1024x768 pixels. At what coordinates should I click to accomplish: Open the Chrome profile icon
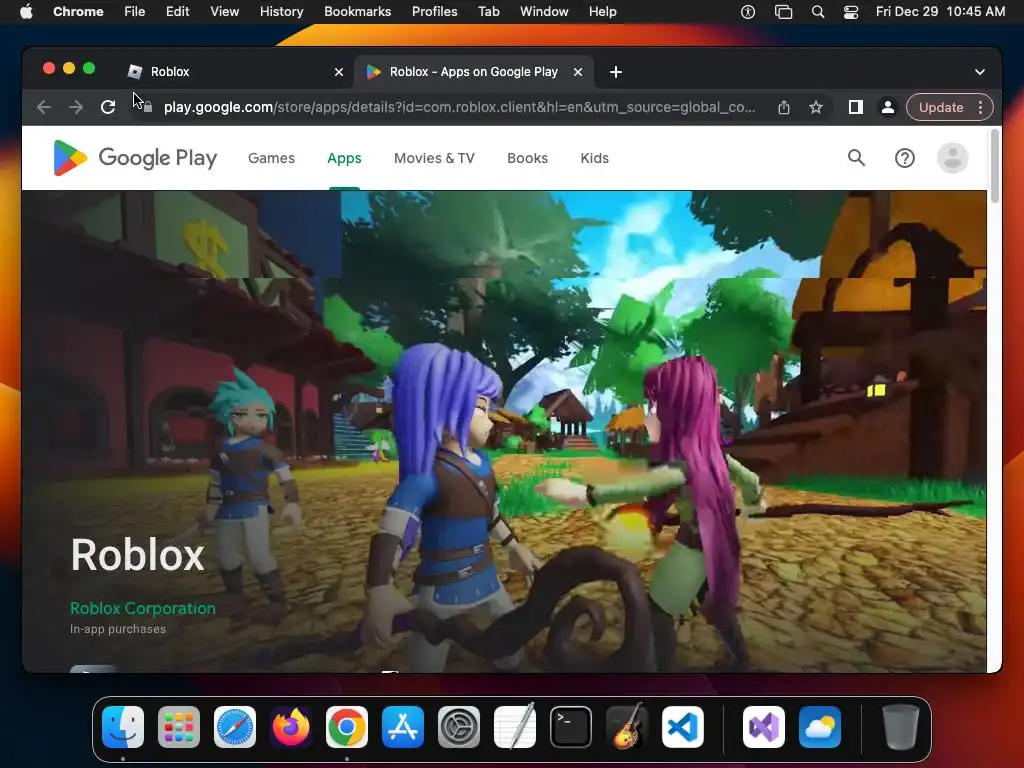coord(888,107)
